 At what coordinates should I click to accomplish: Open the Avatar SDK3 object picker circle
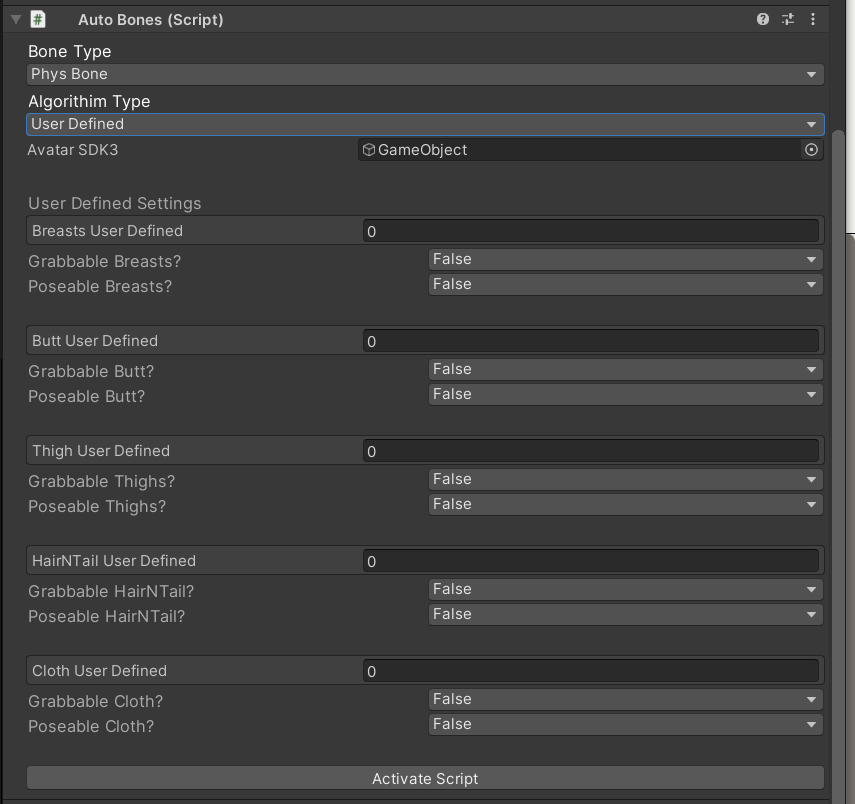click(811, 150)
